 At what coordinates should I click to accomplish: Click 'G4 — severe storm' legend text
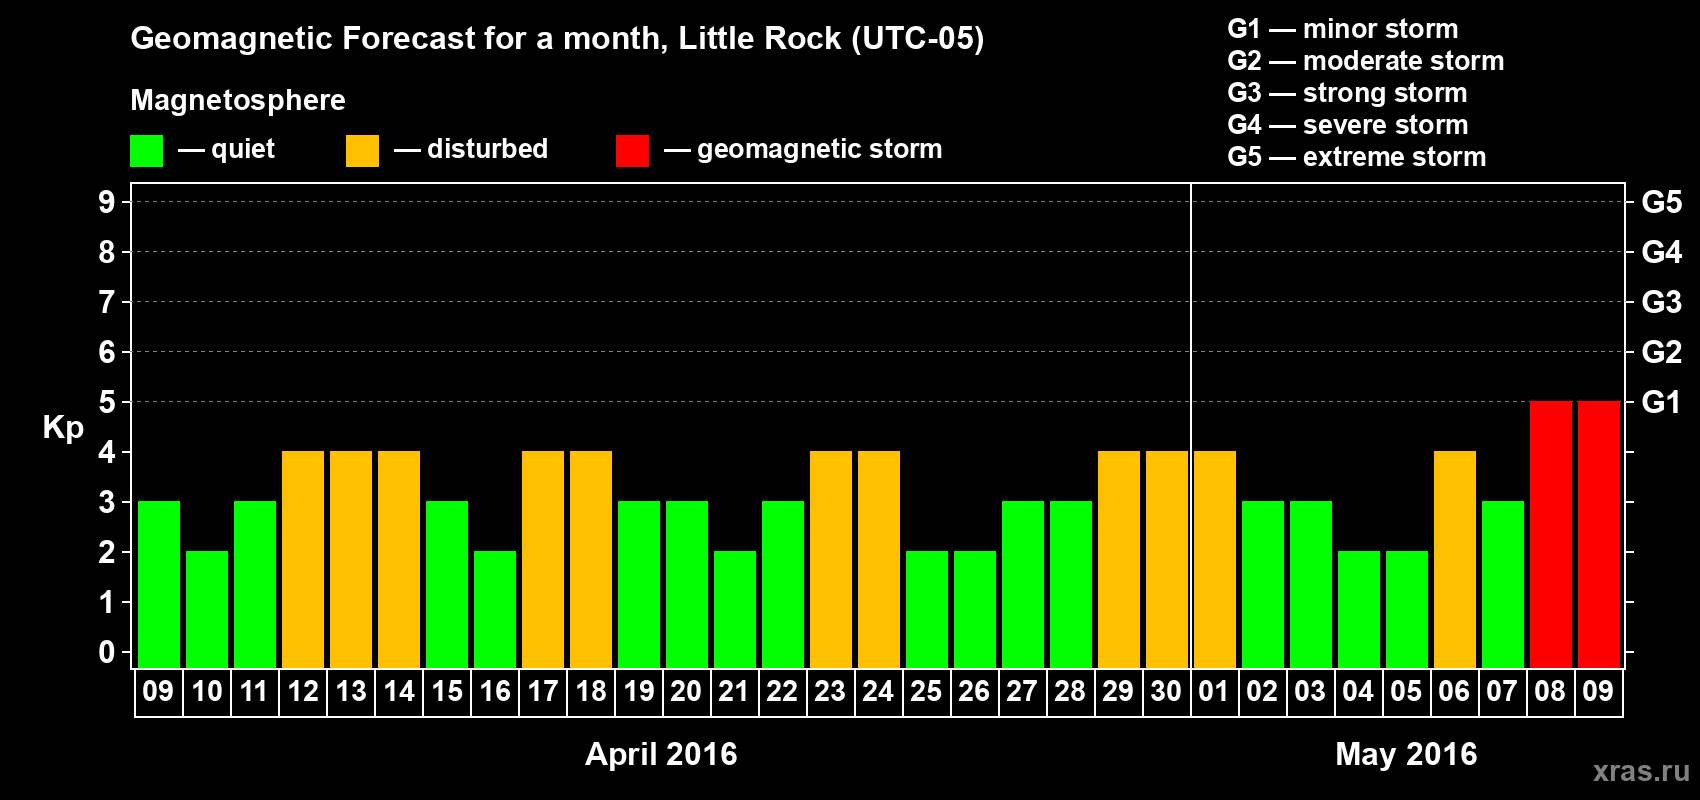tap(1347, 125)
